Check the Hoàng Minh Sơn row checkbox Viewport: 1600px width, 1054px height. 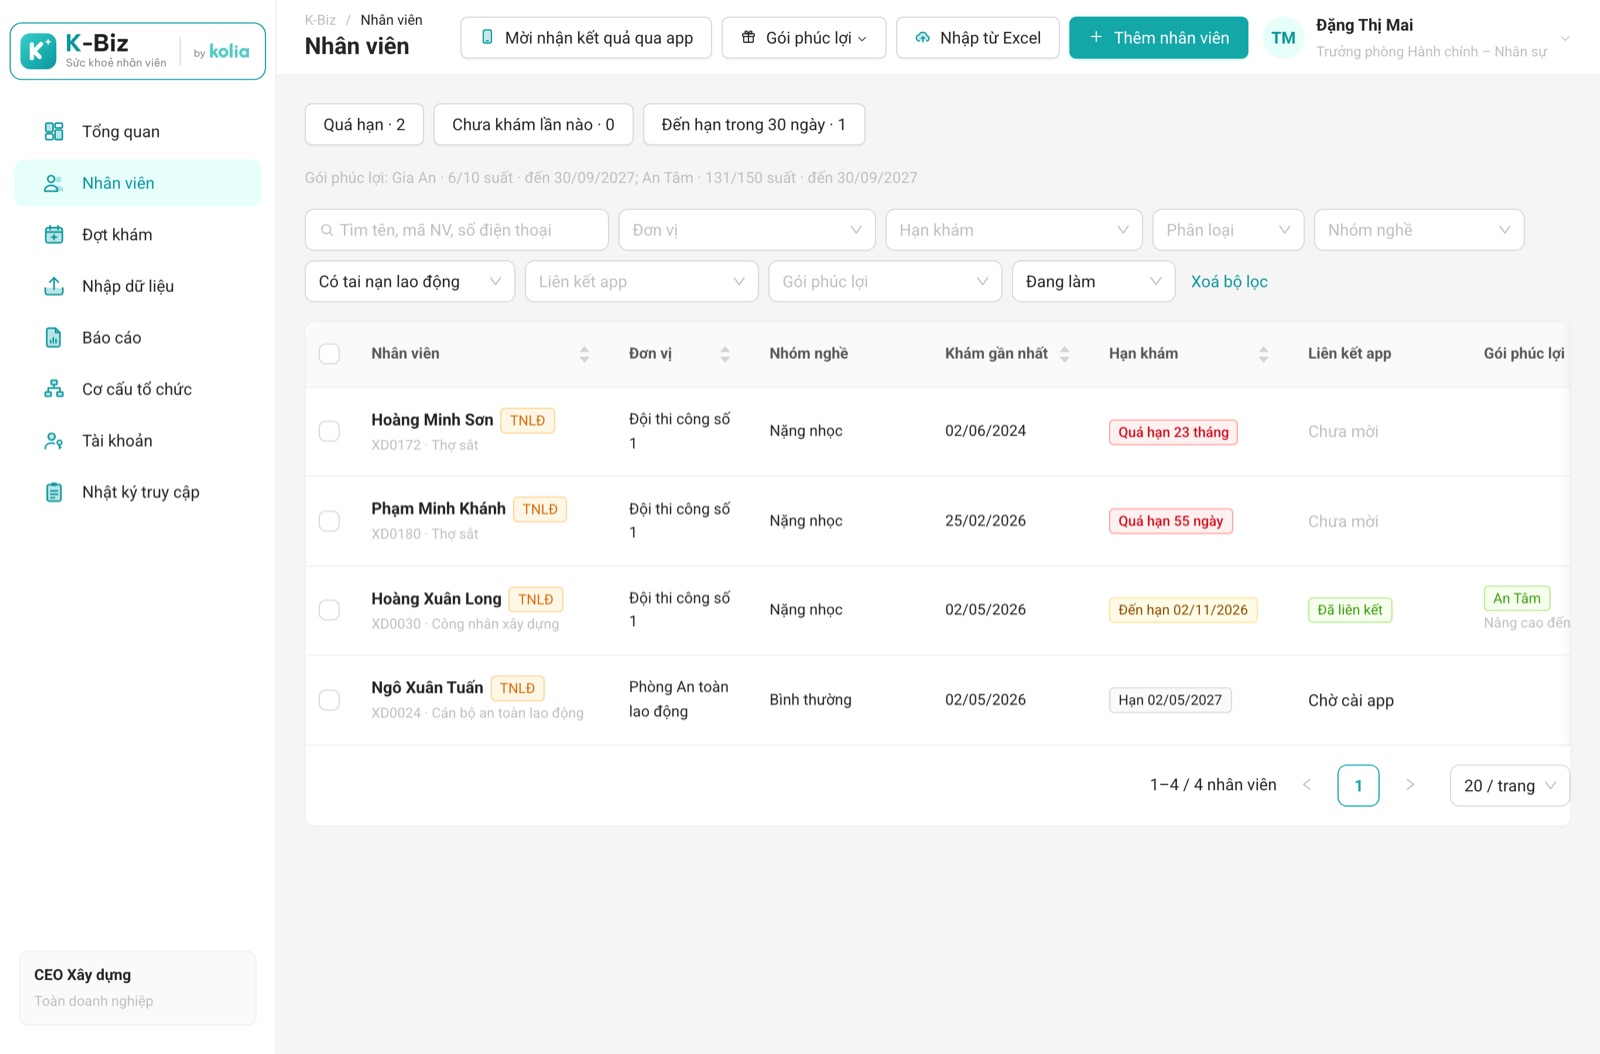pos(329,431)
